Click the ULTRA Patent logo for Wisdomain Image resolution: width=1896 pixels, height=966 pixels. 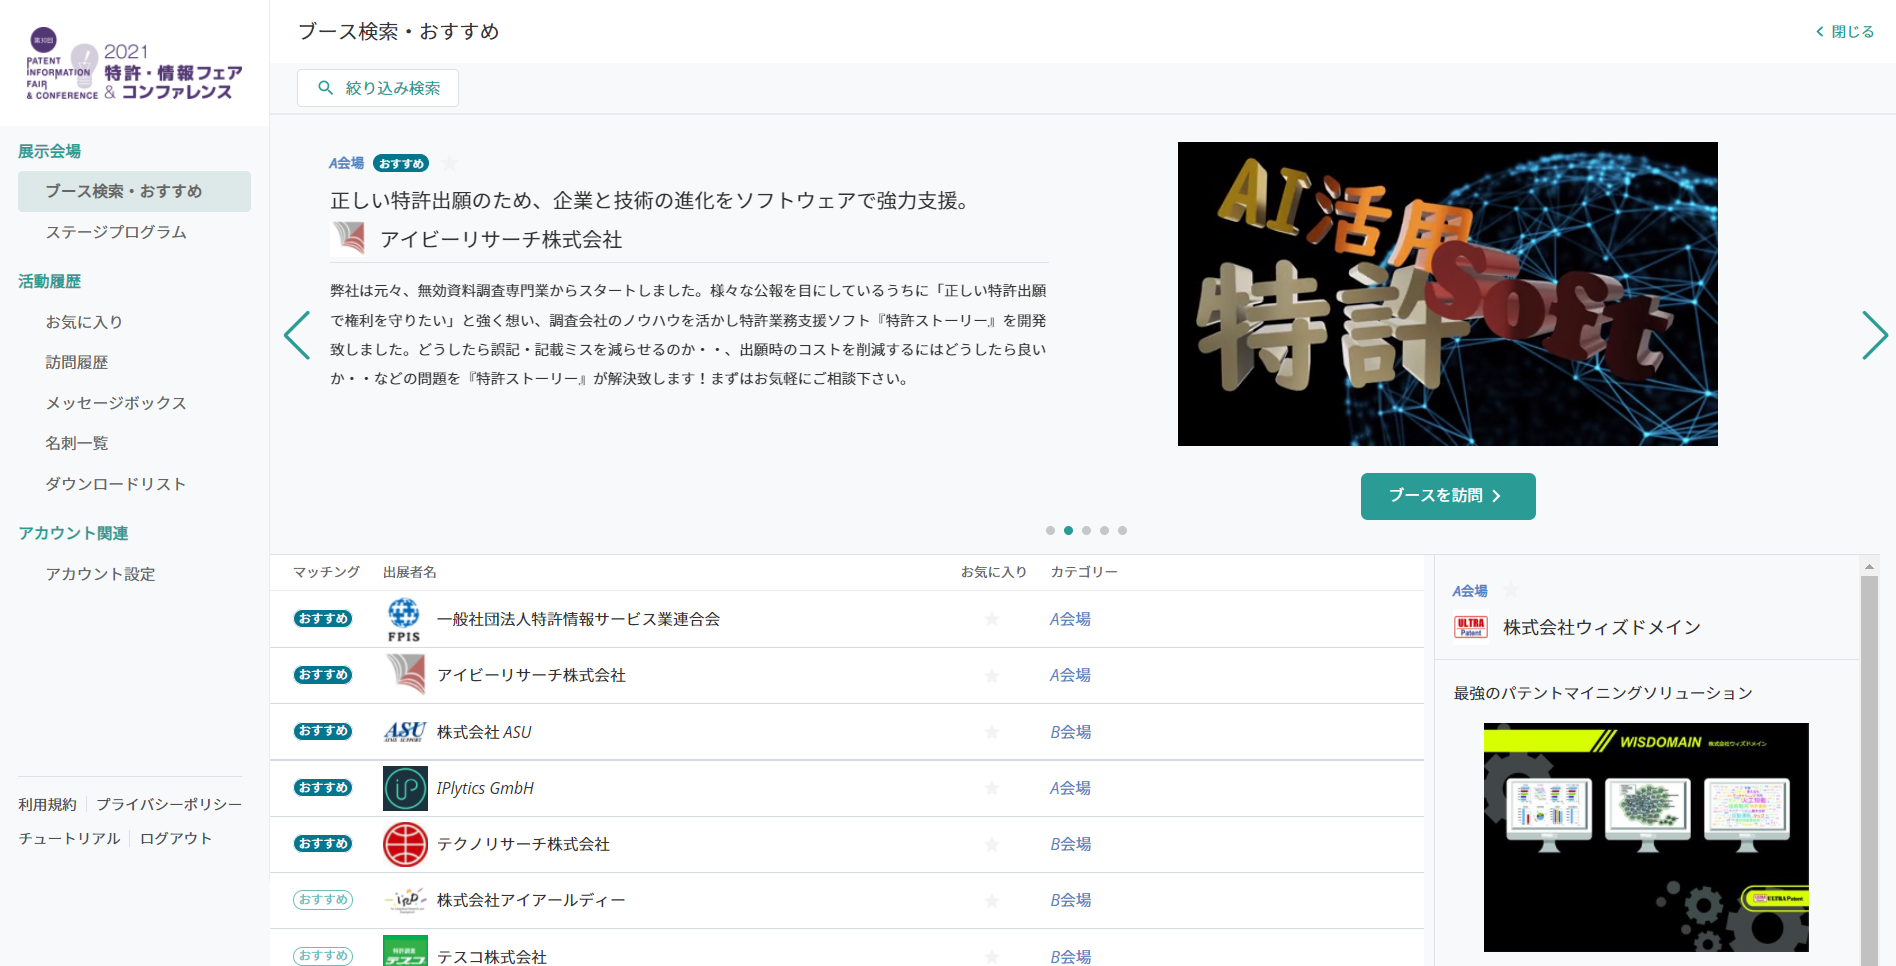(x=1470, y=627)
